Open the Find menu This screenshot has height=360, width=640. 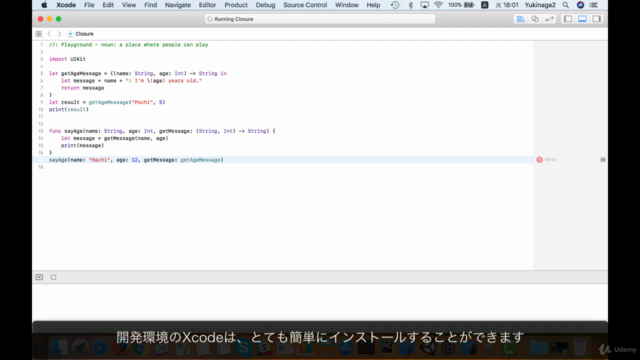point(150,5)
